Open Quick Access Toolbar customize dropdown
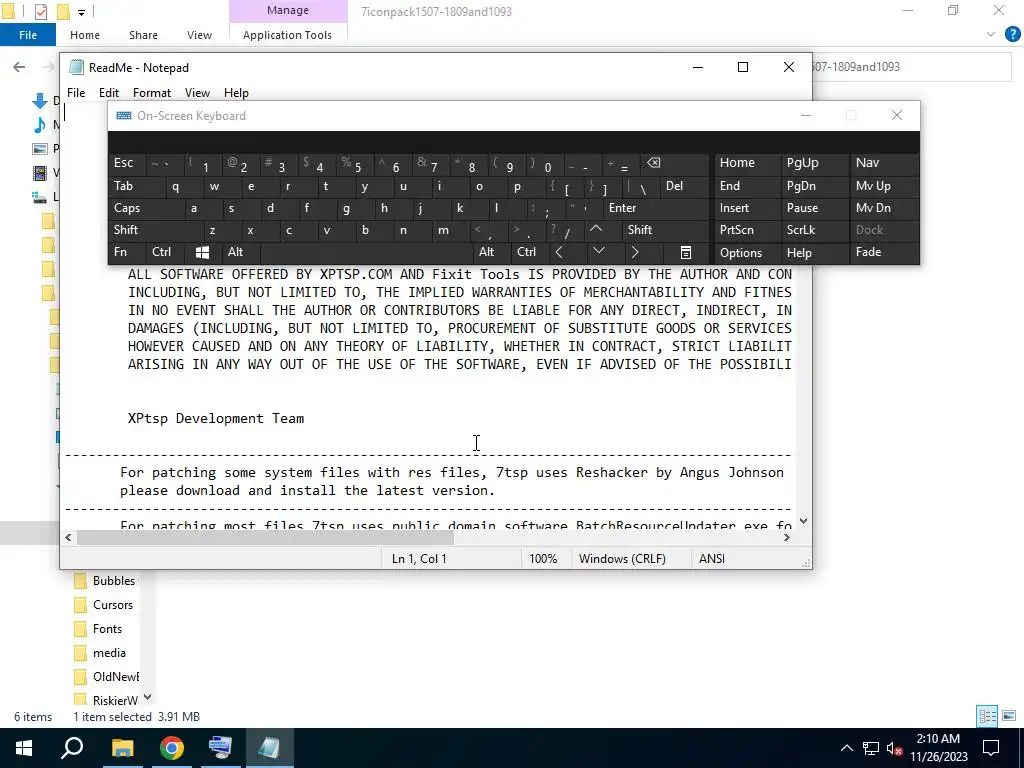1024x768 pixels. (81, 12)
